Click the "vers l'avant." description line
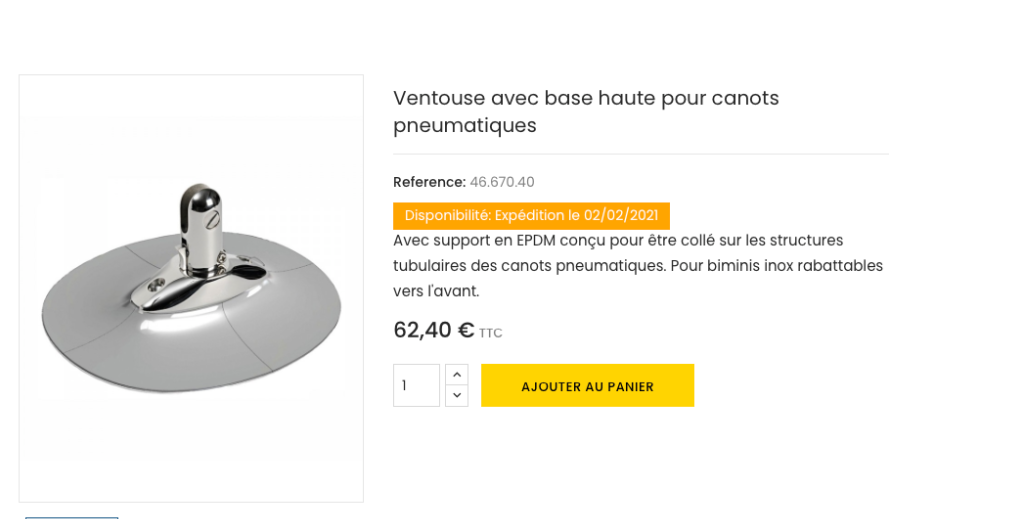Image resolution: width=1024 pixels, height=519 pixels. pos(436,291)
